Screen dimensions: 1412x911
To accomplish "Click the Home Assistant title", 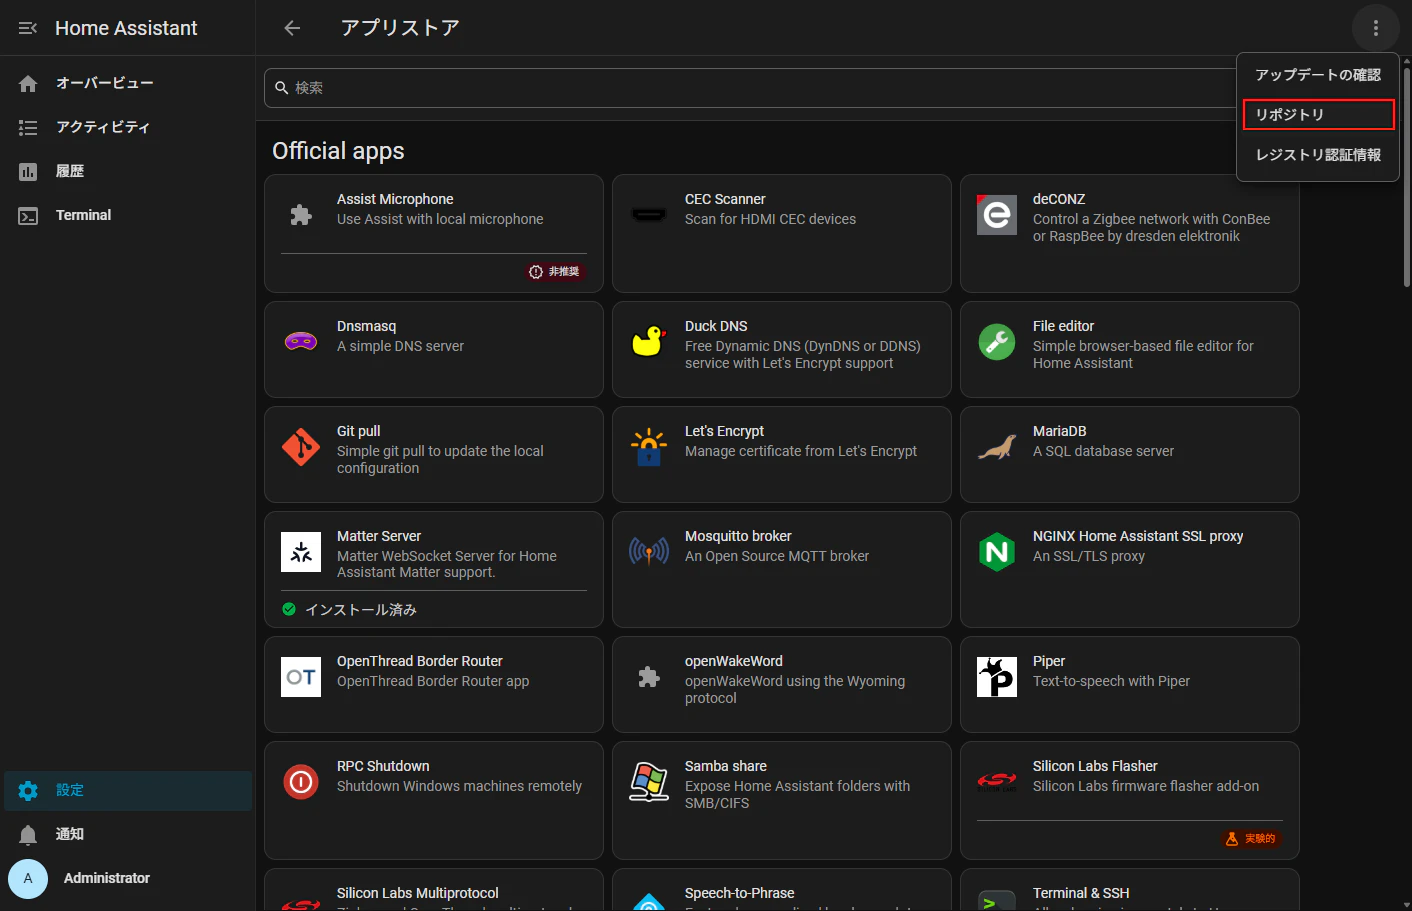I will pos(126,28).
